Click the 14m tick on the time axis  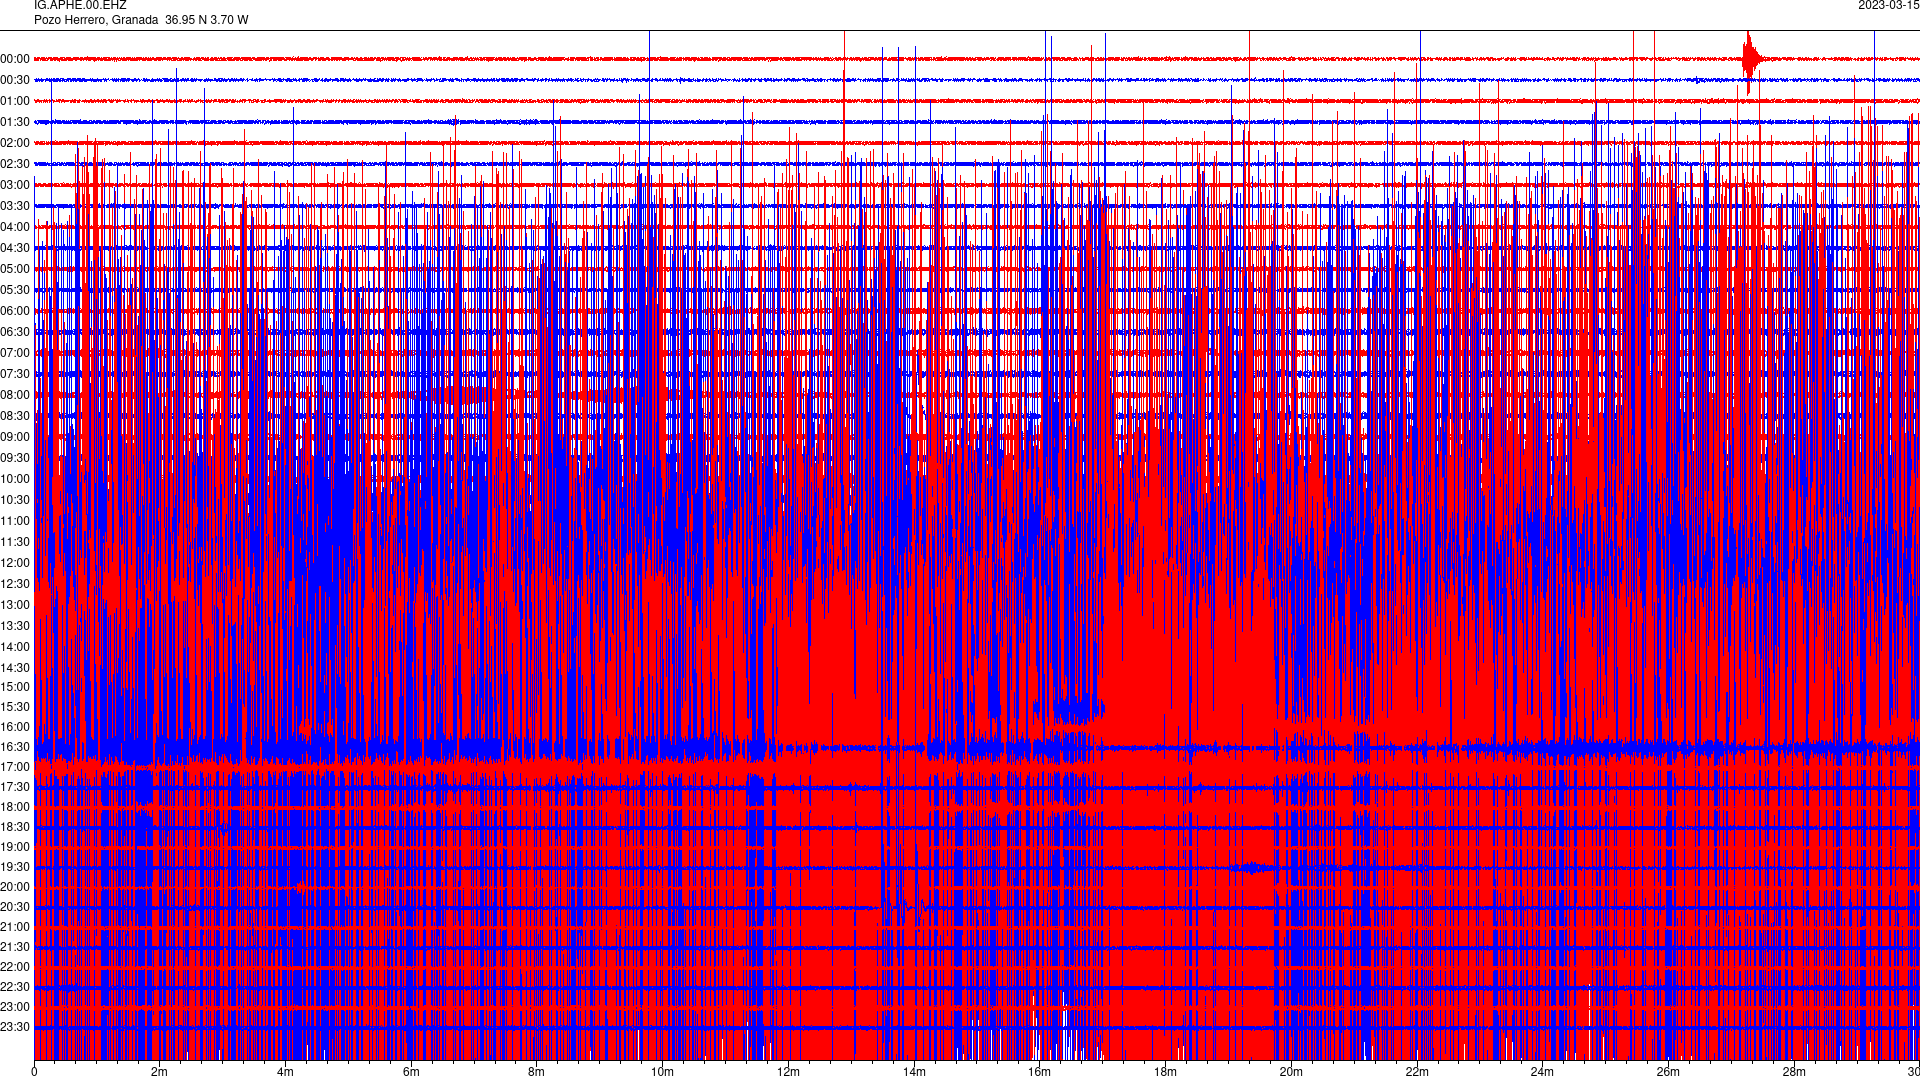(914, 1072)
